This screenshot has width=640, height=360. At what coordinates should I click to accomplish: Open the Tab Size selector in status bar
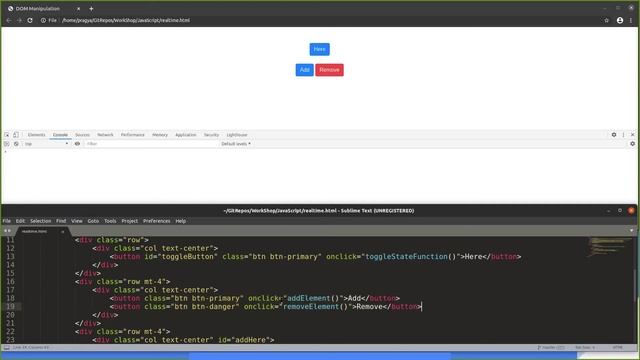pyautogui.click(x=585, y=347)
